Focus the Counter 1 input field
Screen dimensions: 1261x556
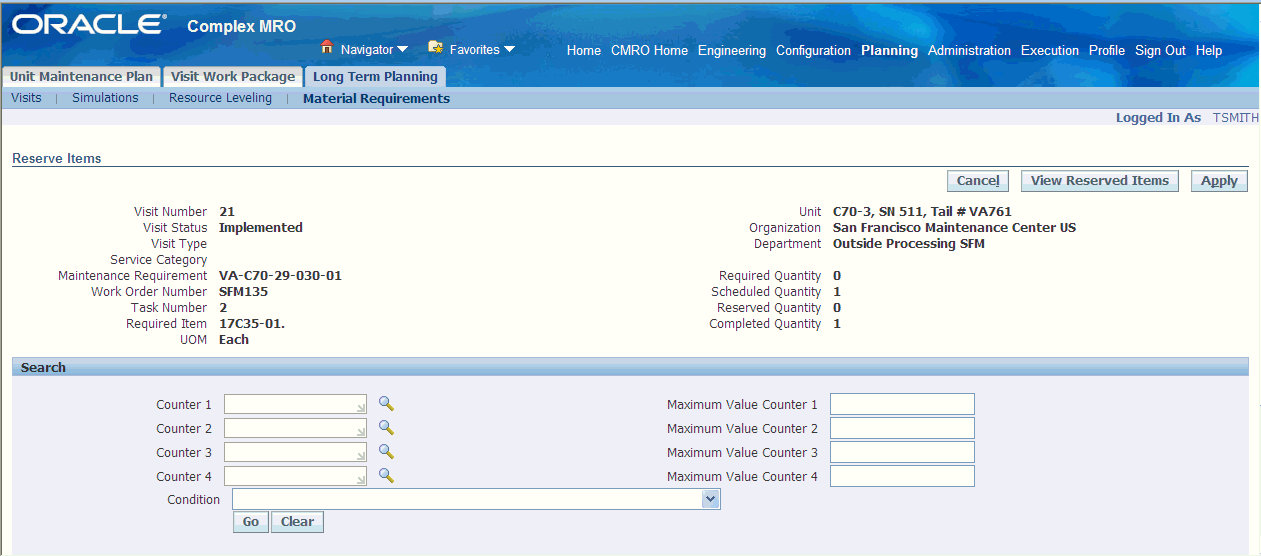(x=296, y=404)
